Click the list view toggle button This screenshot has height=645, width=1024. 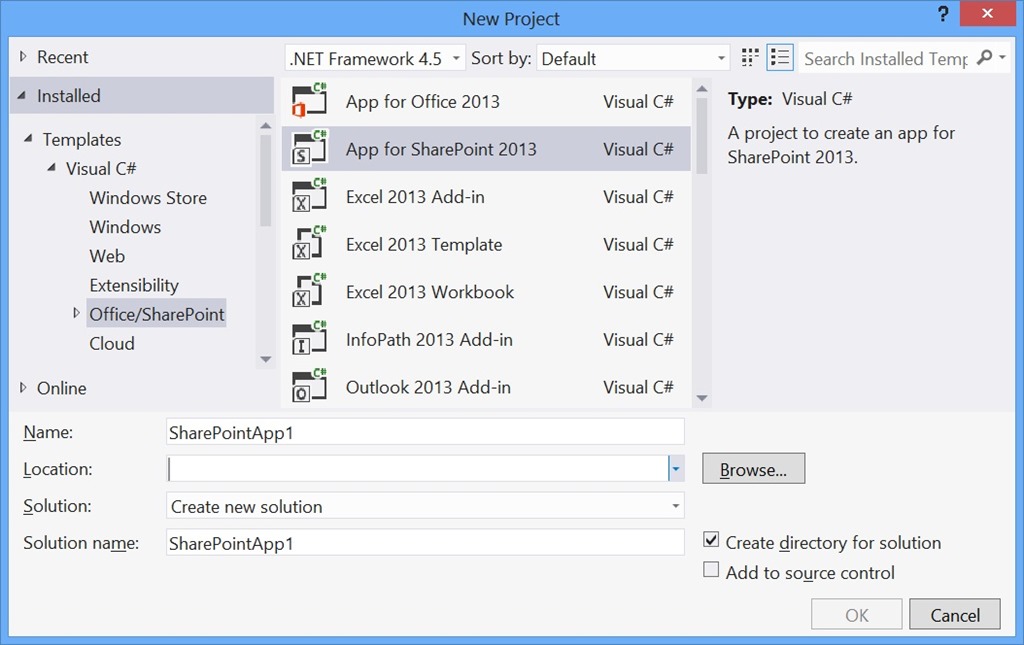(780, 57)
